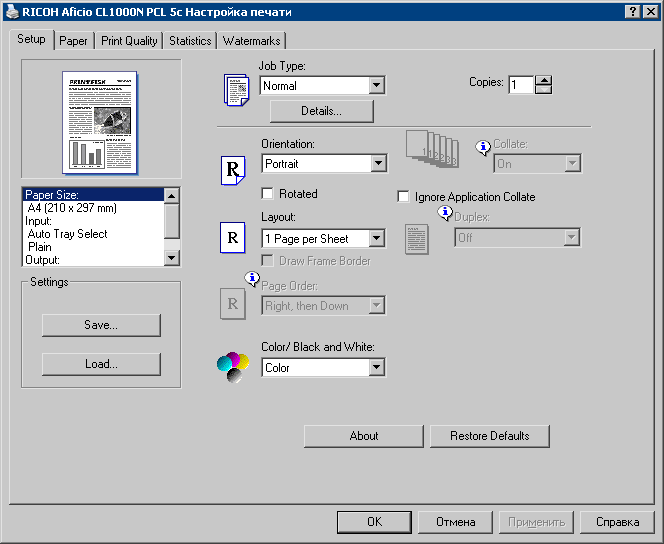Select Input: in the list
This screenshot has width=664, height=544.
click(x=93, y=221)
